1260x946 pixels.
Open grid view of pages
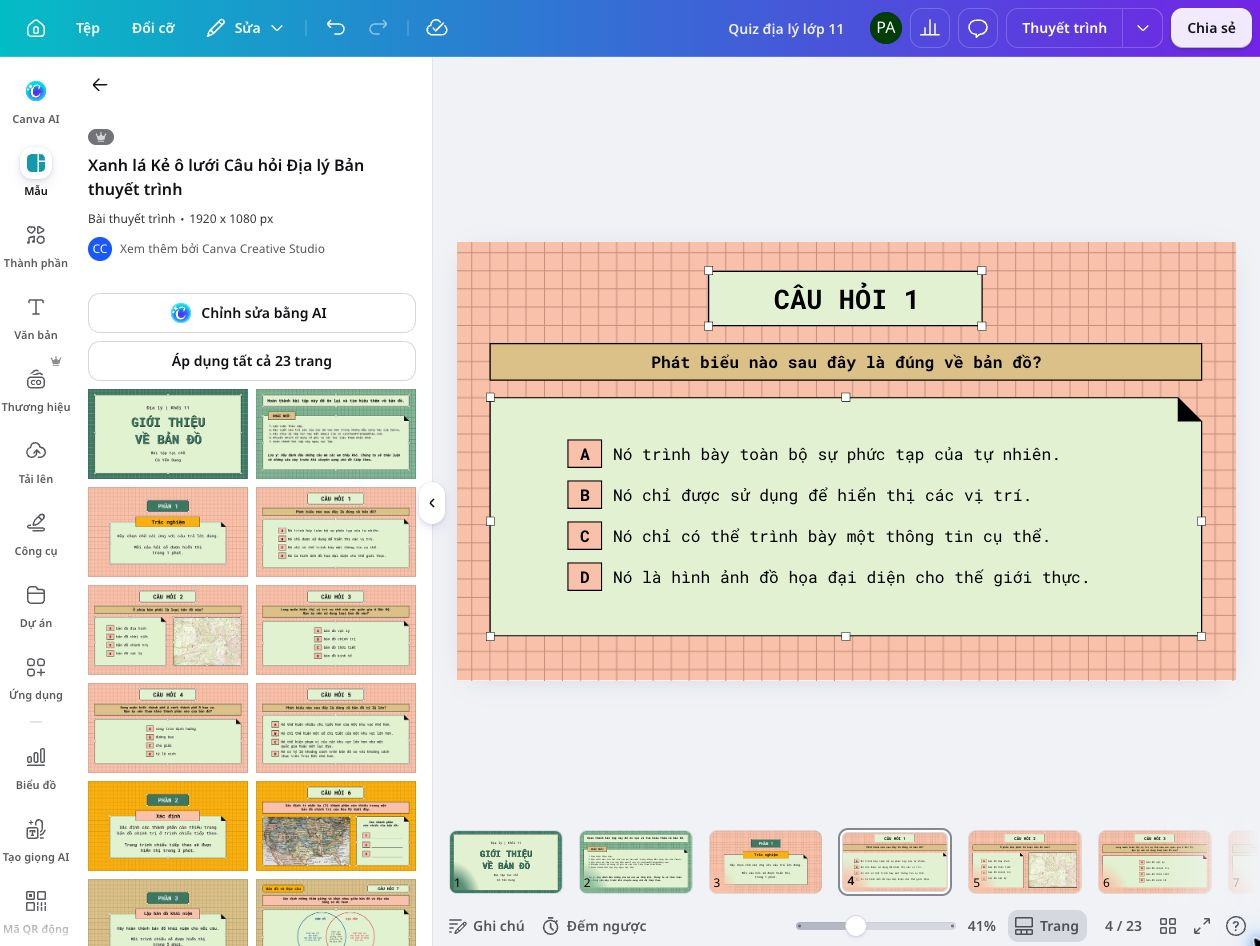(1167, 926)
